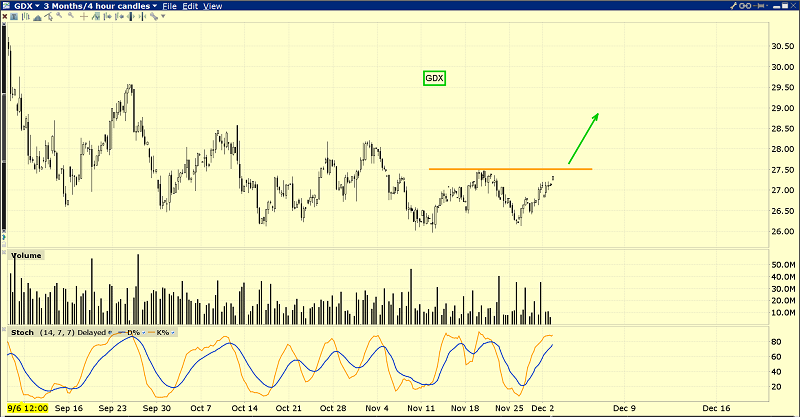
Task: Choose the bar chart type icon
Action: point(26,16)
